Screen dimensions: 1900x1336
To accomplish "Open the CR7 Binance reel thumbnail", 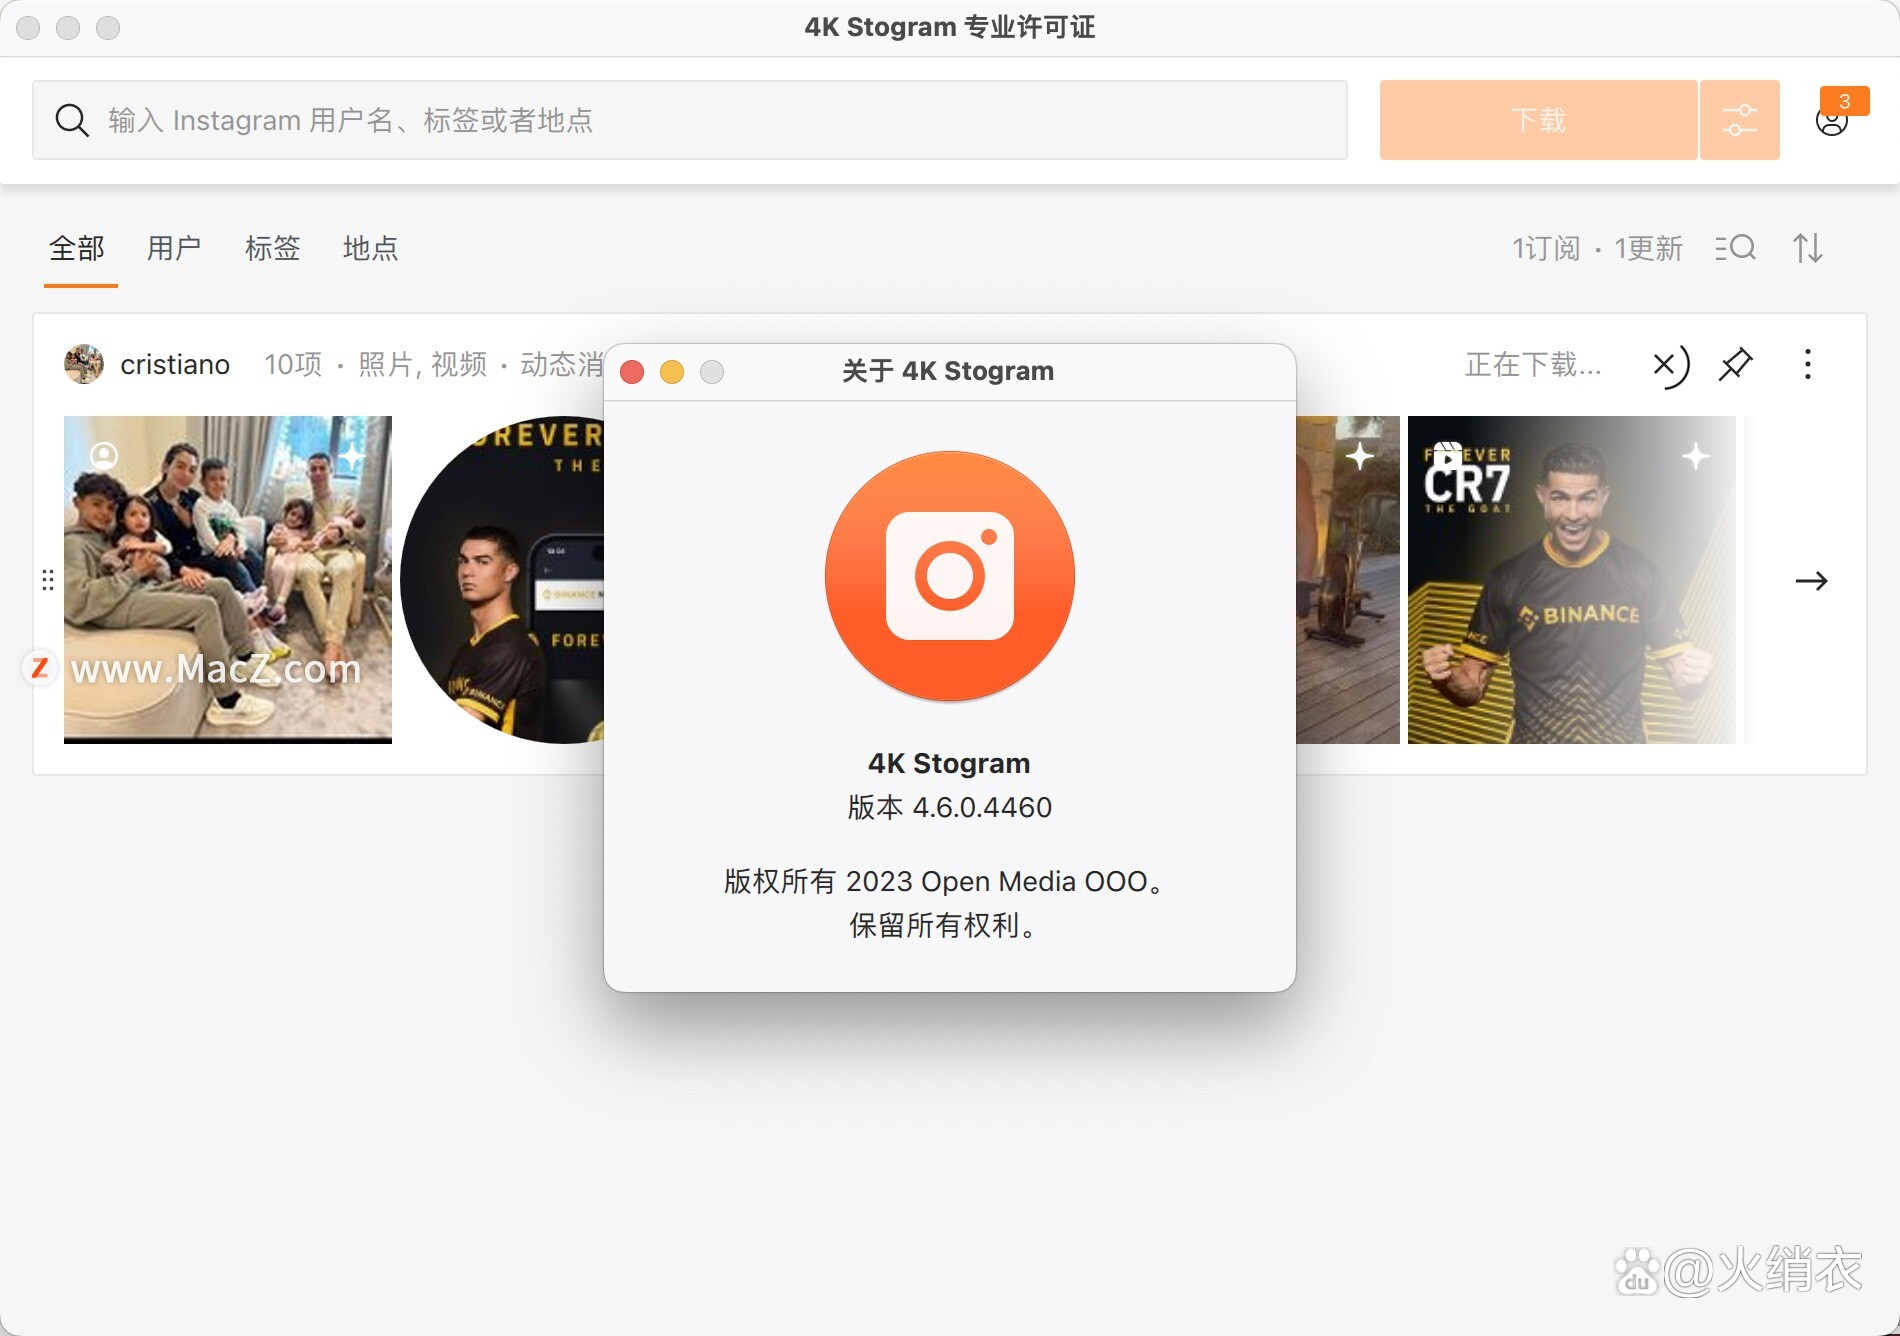I will (1572, 580).
